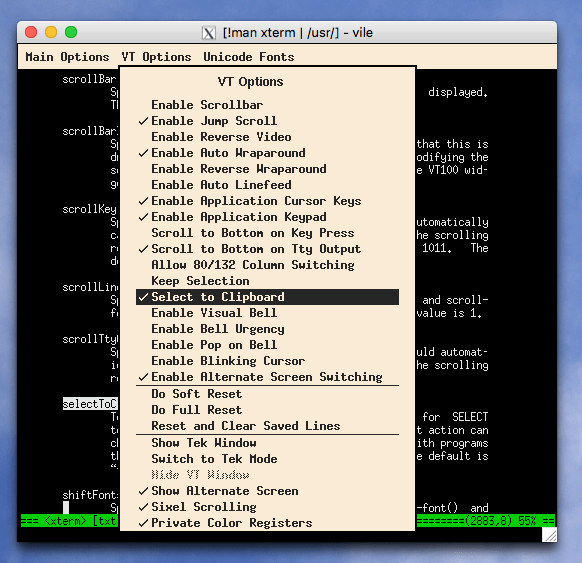Choose Reset and Clear Saved Lines
The width and height of the screenshot is (582, 563).
pos(267,426)
